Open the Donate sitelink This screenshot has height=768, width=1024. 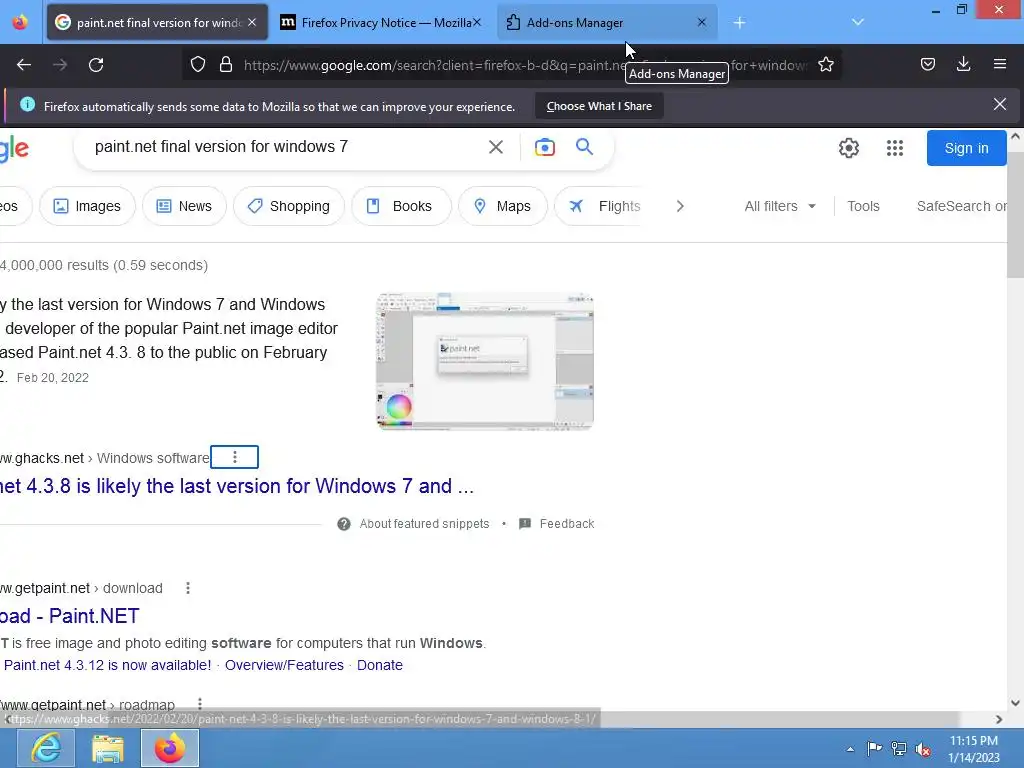pyautogui.click(x=379, y=665)
